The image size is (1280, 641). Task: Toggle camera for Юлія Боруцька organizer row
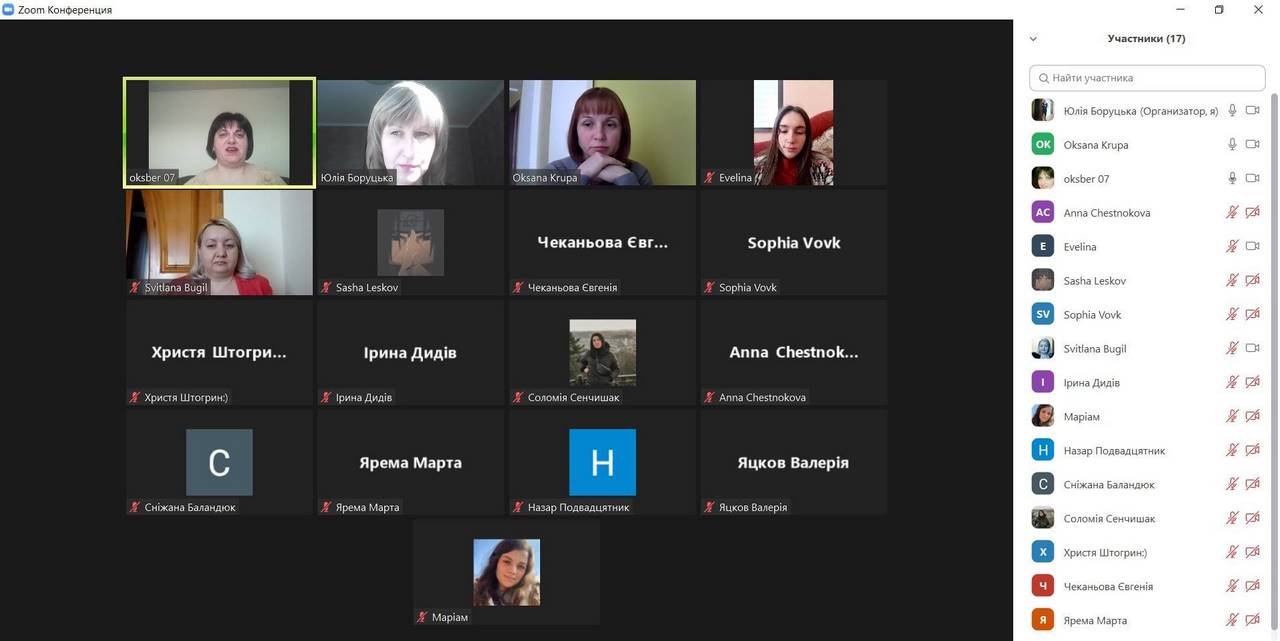click(x=1252, y=111)
